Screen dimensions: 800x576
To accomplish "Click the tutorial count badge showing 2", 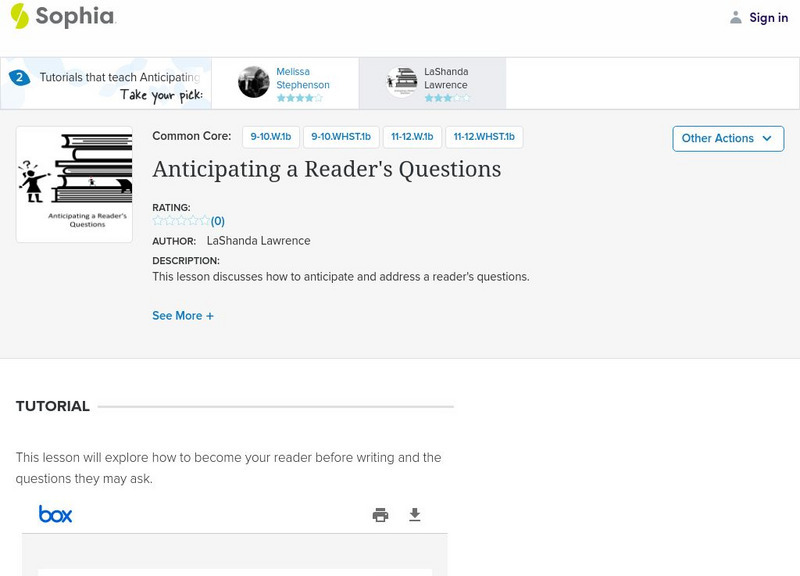I will pyautogui.click(x=18, y=77).
